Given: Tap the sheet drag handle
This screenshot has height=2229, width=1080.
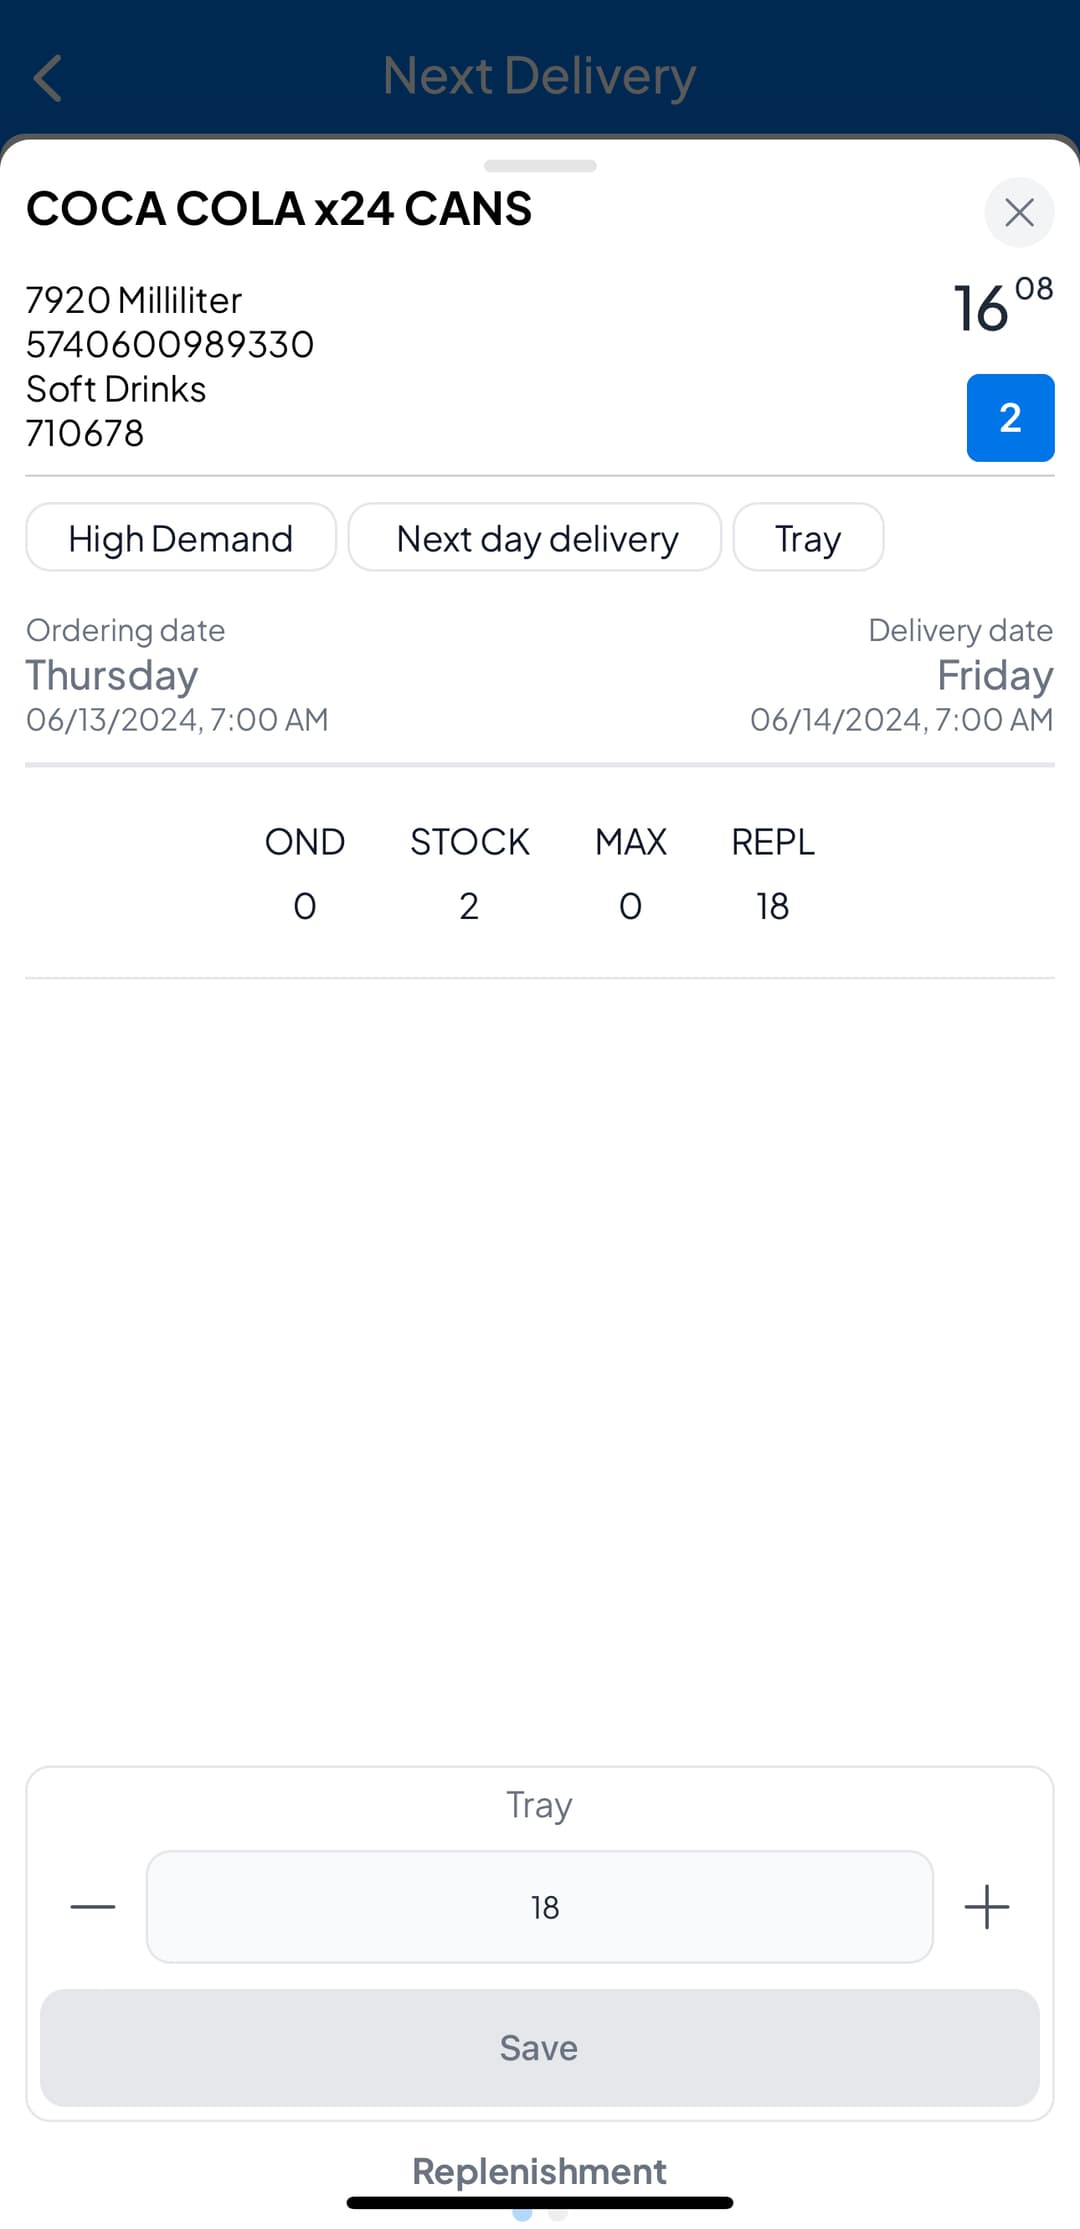Looking at the screenshot, I should coord(540,166).
